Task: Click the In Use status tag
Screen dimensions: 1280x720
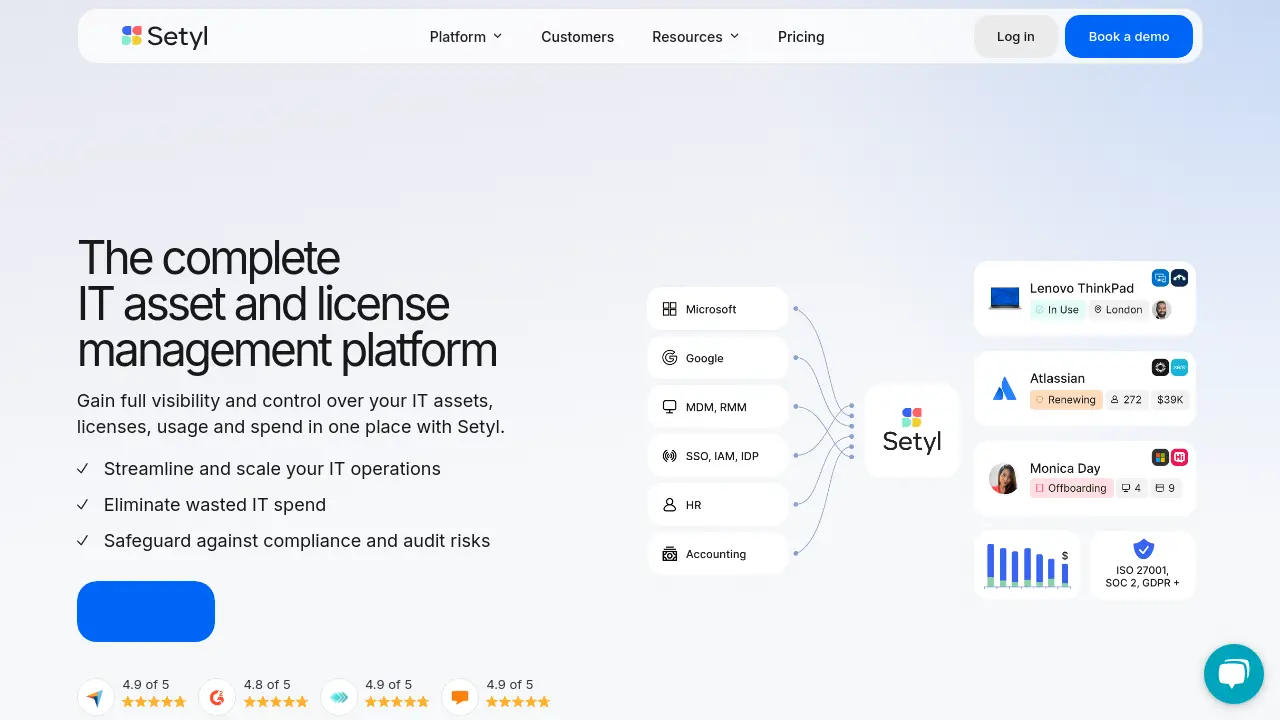Action: pyautogui.click(x=1057, y=310)
